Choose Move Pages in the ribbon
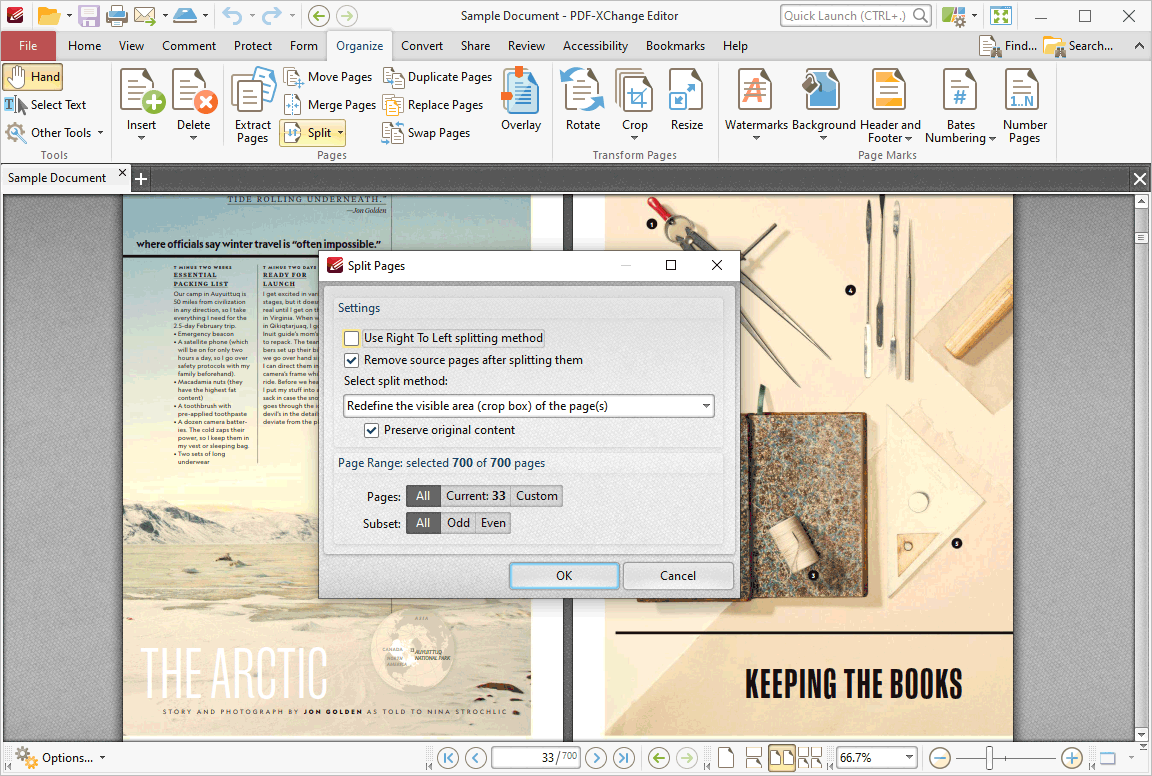The height and width of the screenshot is (776, 1152). [328, 76]
